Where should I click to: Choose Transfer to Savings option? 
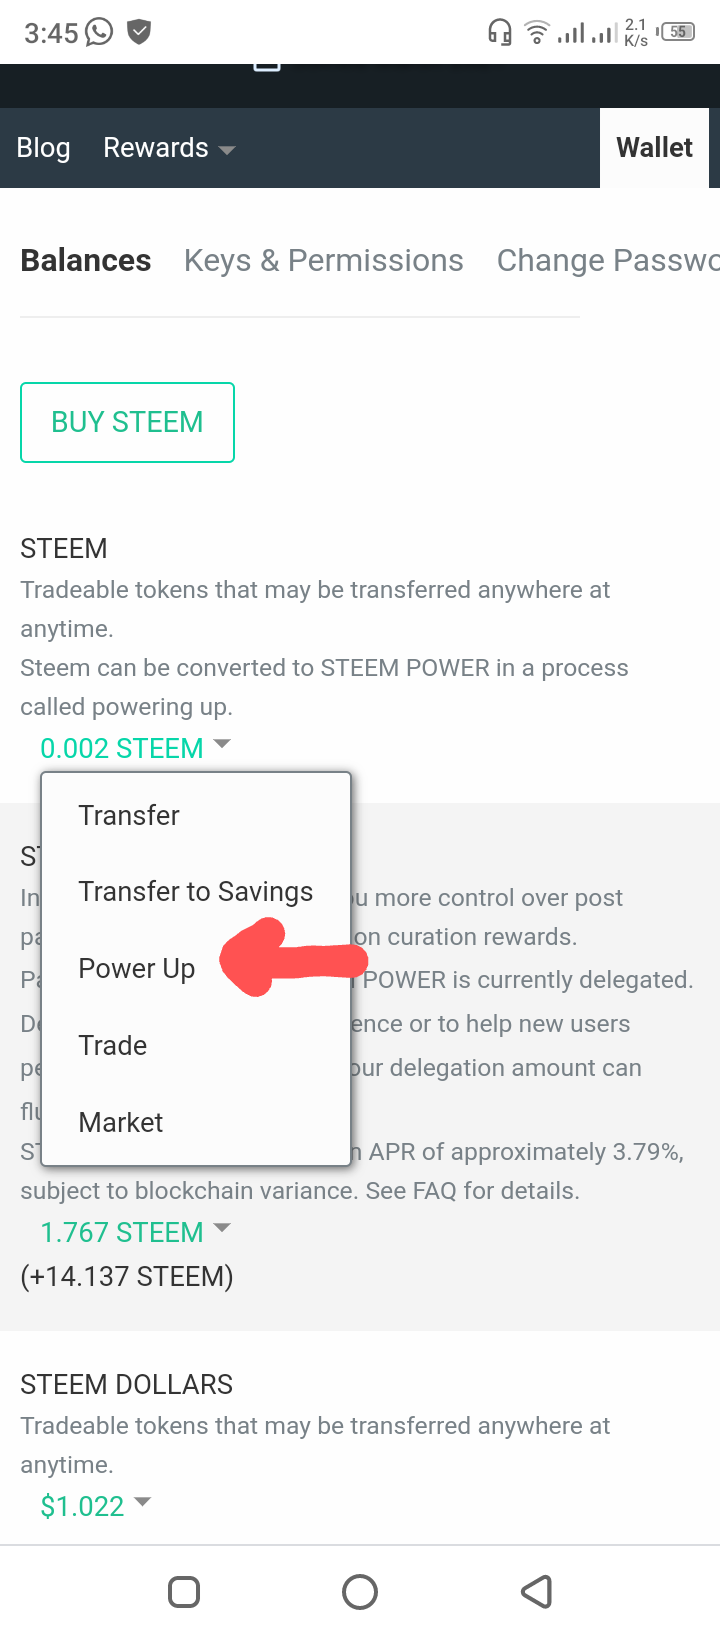[x=196, y=891]
